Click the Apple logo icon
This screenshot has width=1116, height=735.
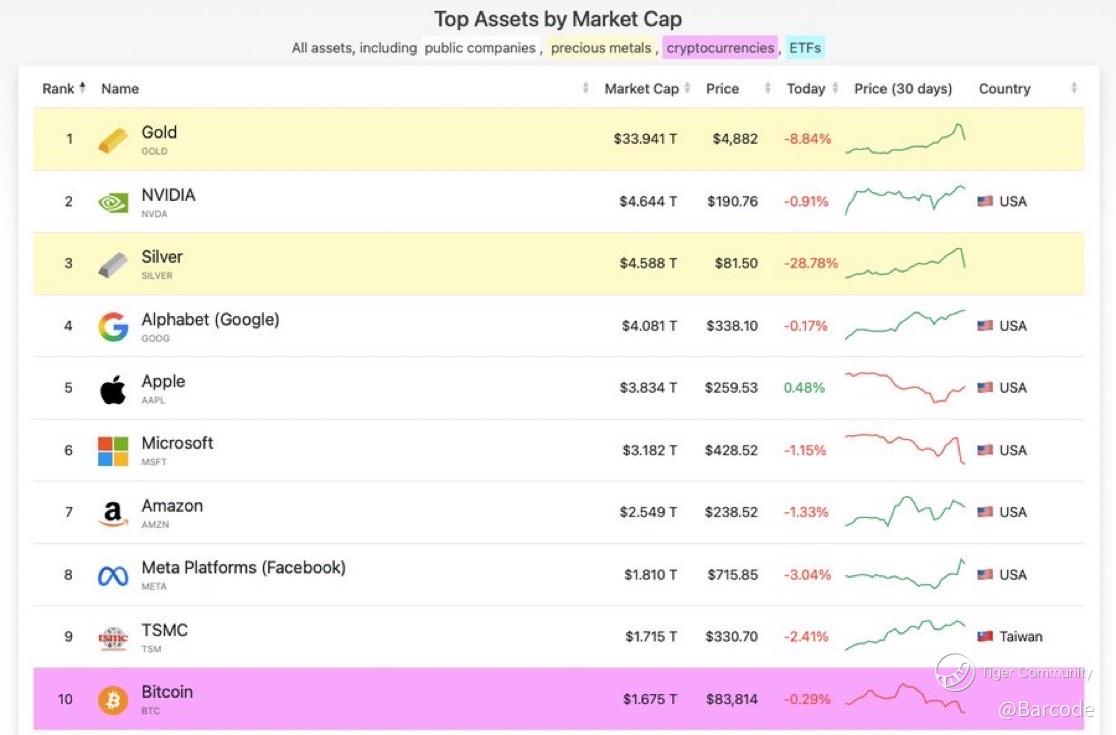tap(113, 389)
